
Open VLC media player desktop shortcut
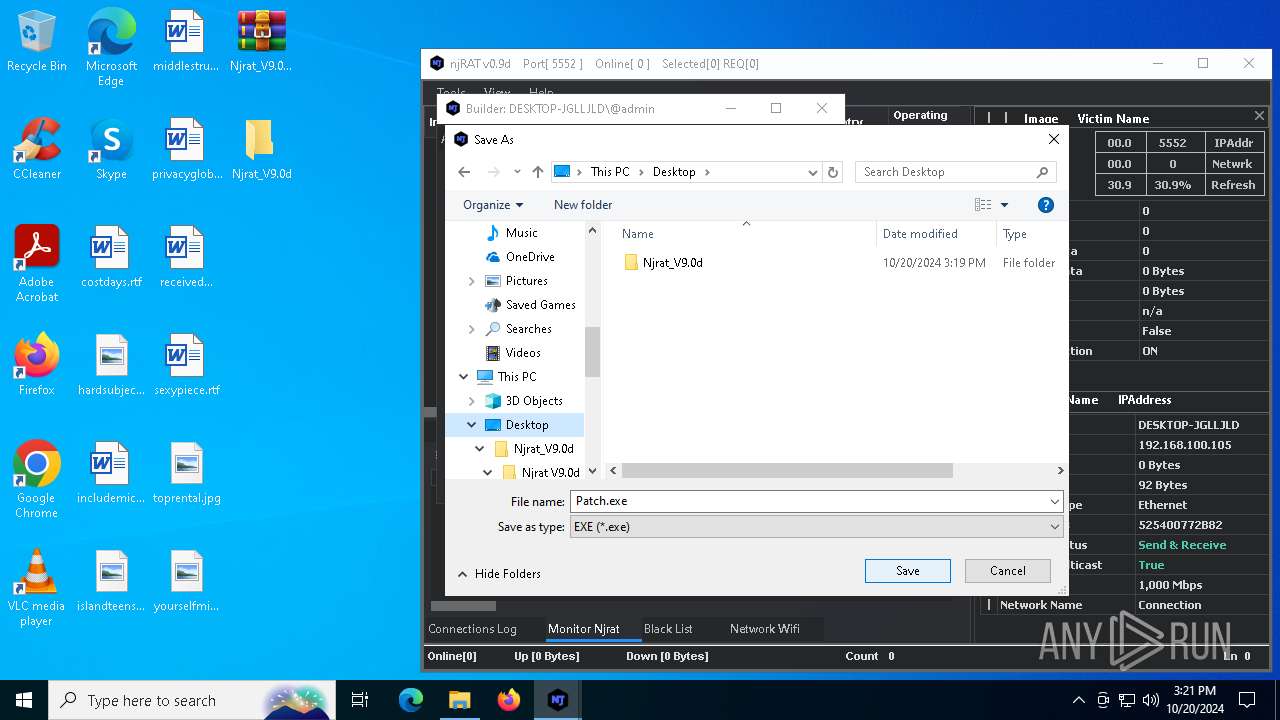coord(37,587)
